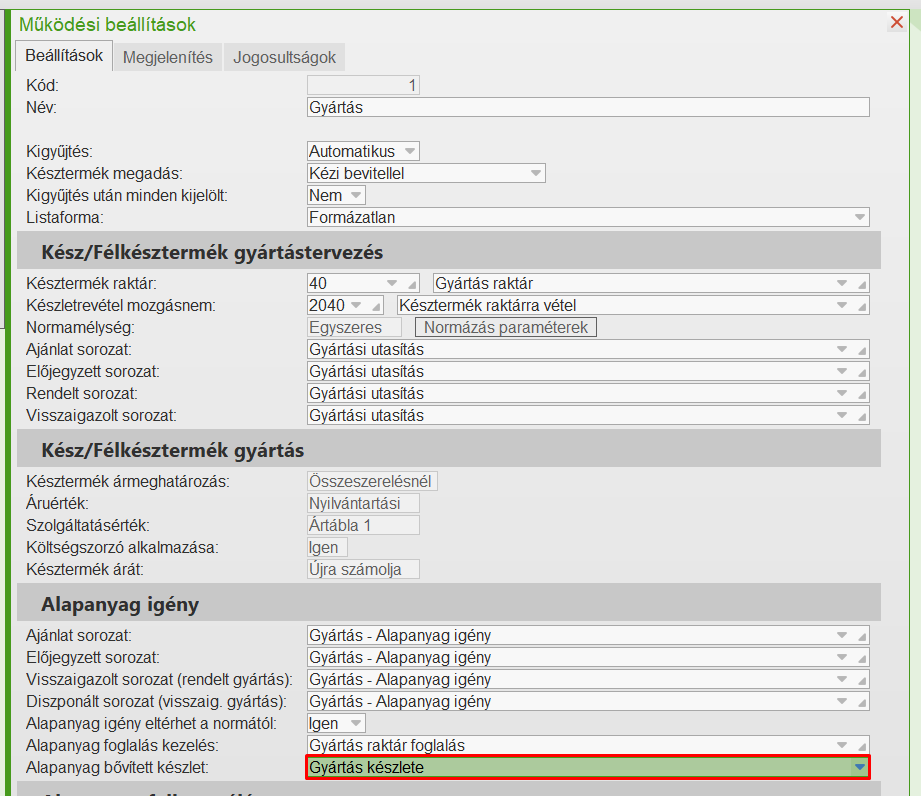Viewport: 921px width, 796px height.
Task: Open the Késztermék raktárra vétel dropdown
Action: point(842,305)
